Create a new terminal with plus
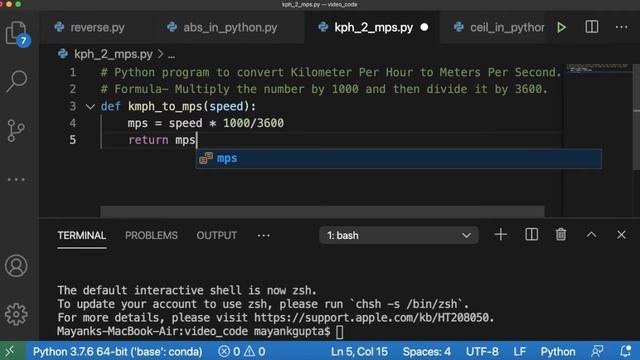Image resolution: width=640 pixels, height=360 pixels. pyautogui.click(x=501, y=235)
